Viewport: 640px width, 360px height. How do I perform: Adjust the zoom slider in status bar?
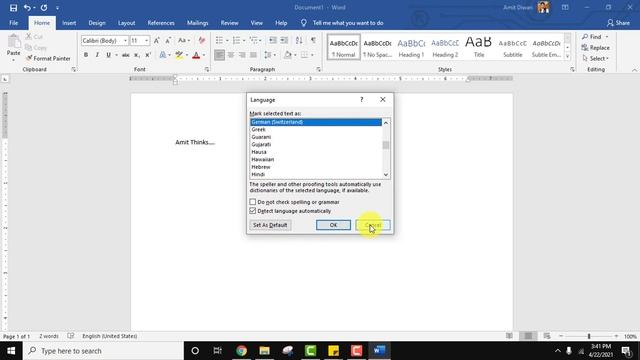[589, 336]
